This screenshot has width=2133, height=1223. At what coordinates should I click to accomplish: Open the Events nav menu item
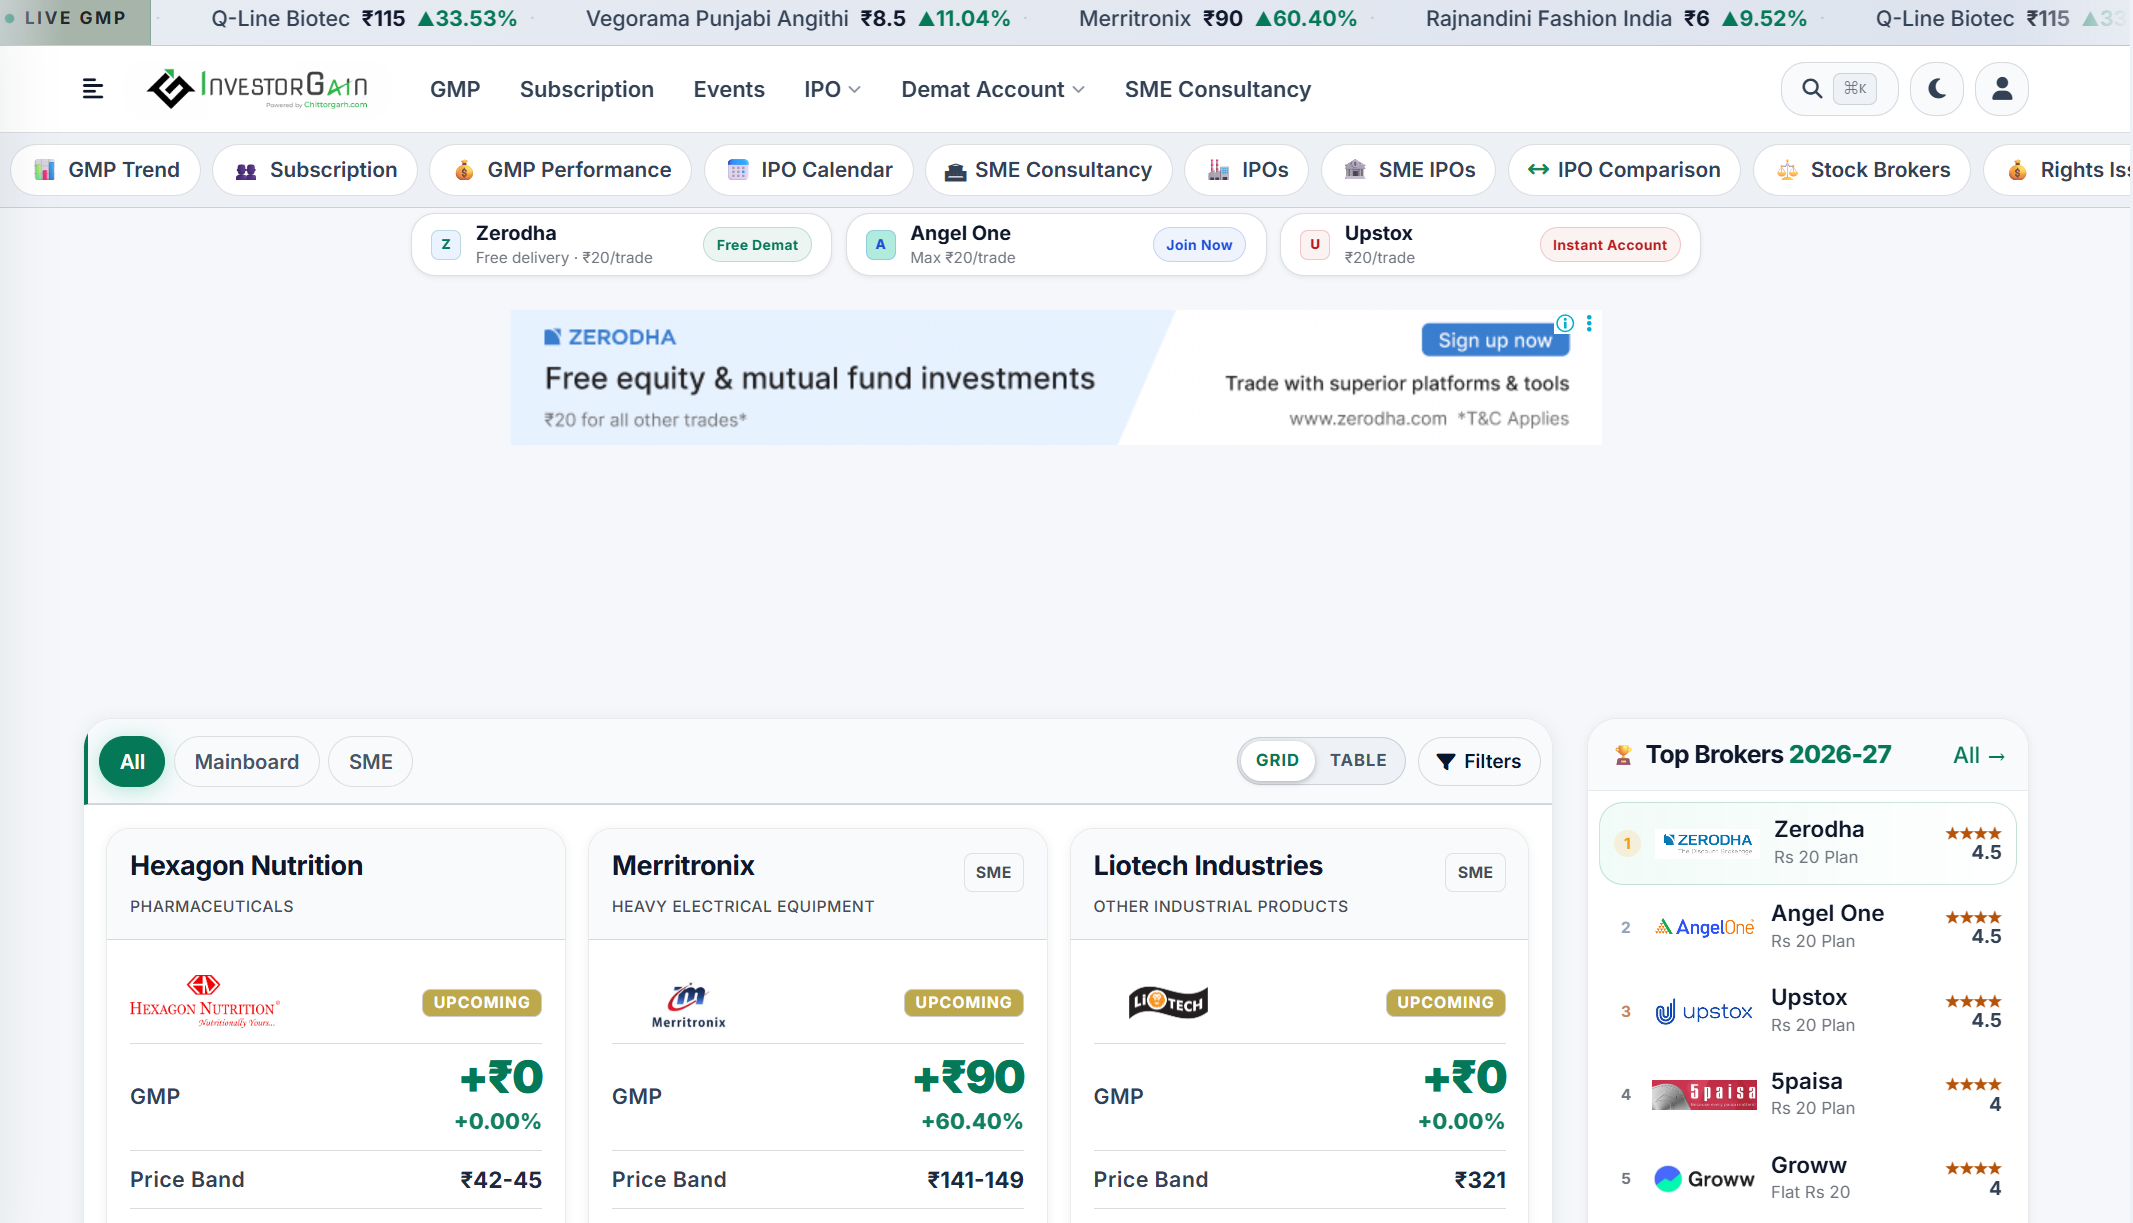[729, 89]
